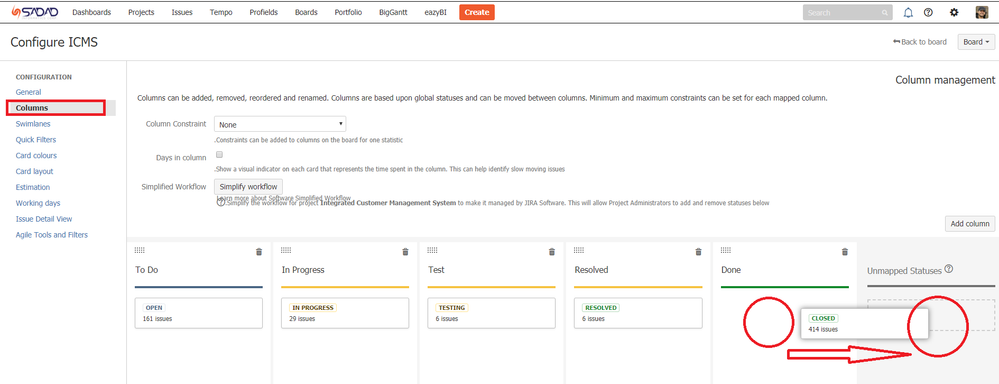The width and height of the screenshot is (999, 384).
Task: Open the Tempo menu
Action: pos(221,12)
